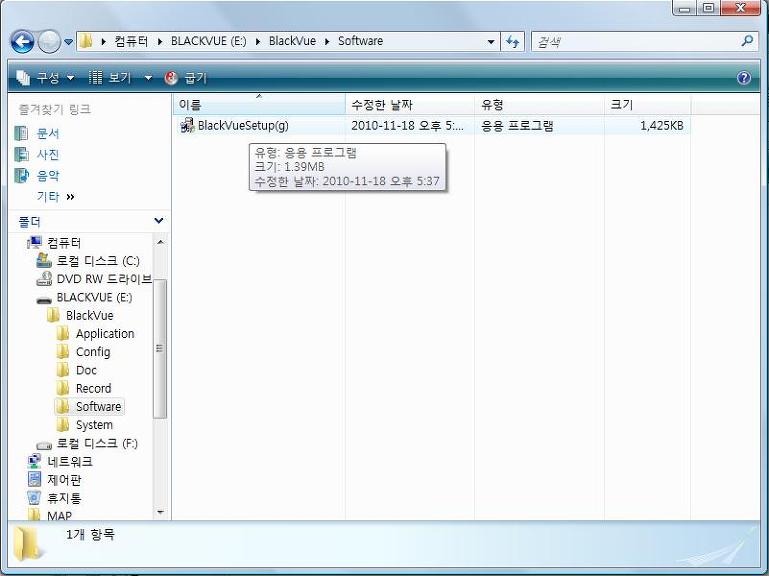Sort by the 유형 column header

539,105
